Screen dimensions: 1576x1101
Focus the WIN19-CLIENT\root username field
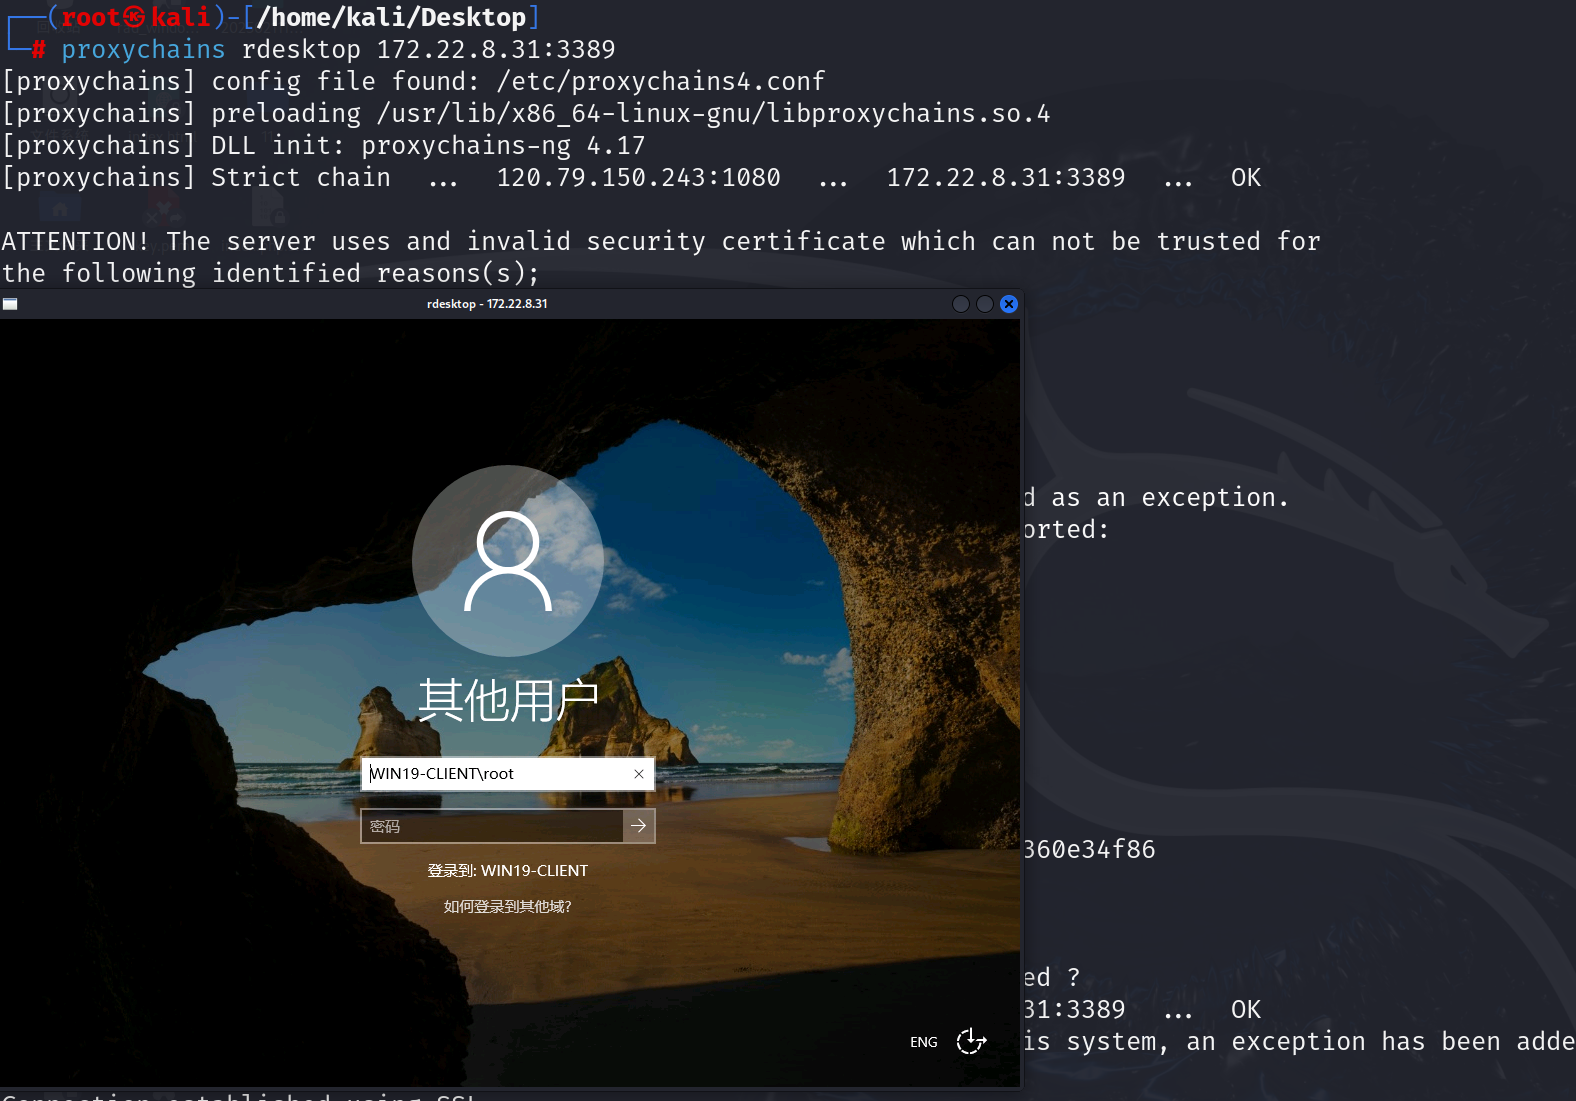coord(495,774)
